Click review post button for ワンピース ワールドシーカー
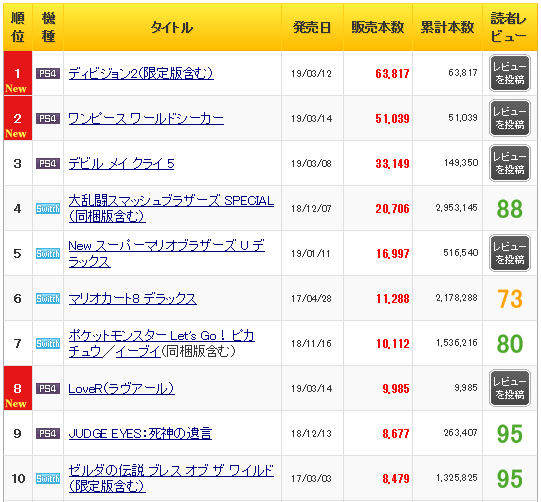 pos(510,118)
